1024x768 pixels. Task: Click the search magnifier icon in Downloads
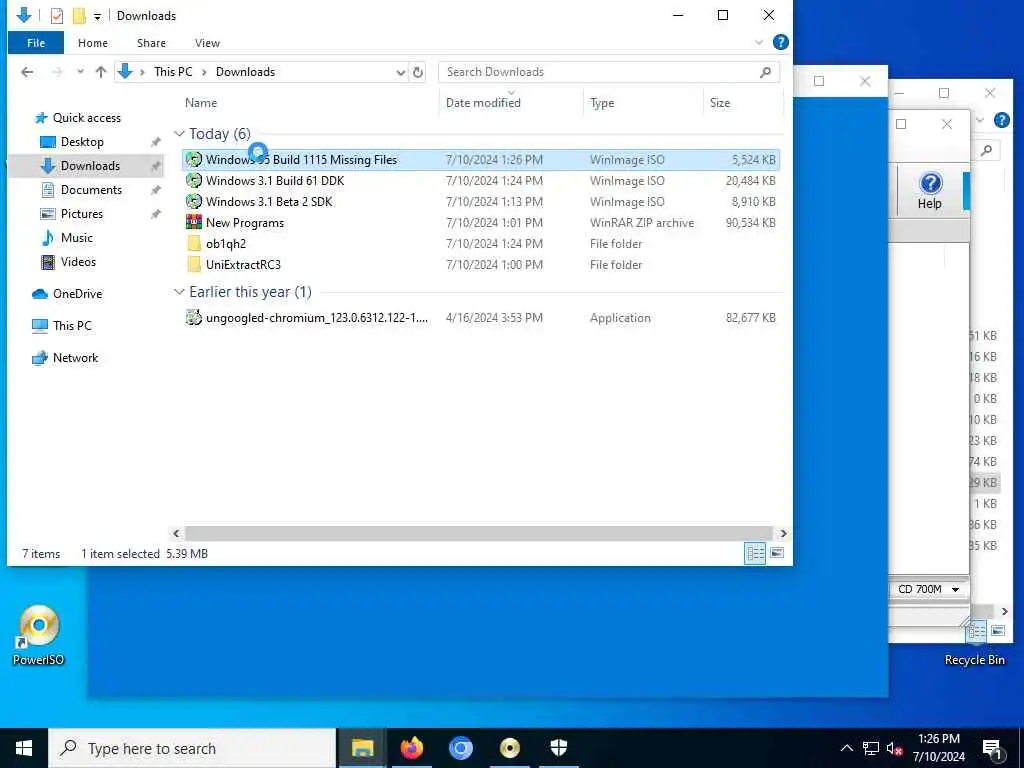pos(765,72)
